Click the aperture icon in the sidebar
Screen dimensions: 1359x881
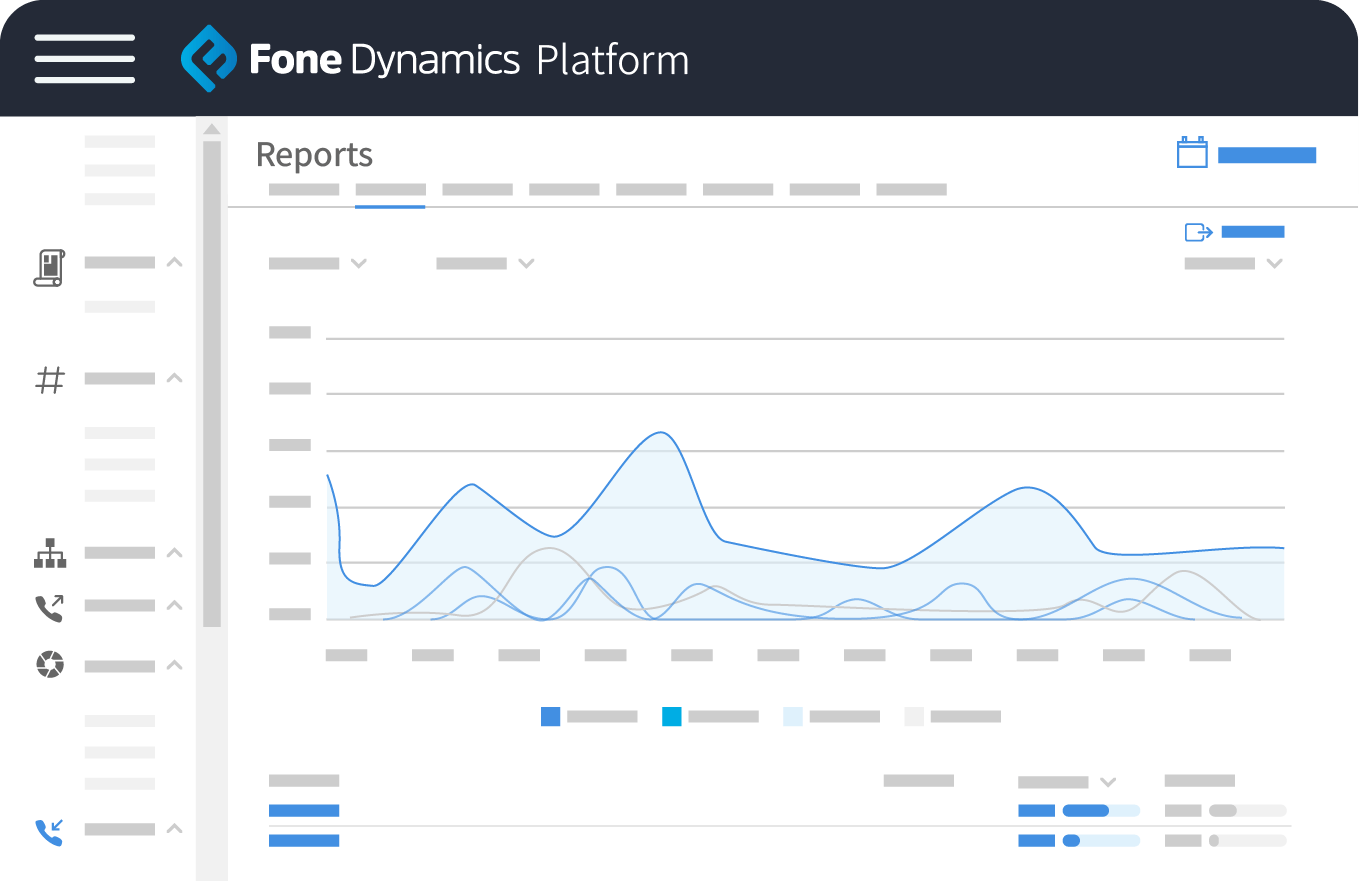(49, 665)
